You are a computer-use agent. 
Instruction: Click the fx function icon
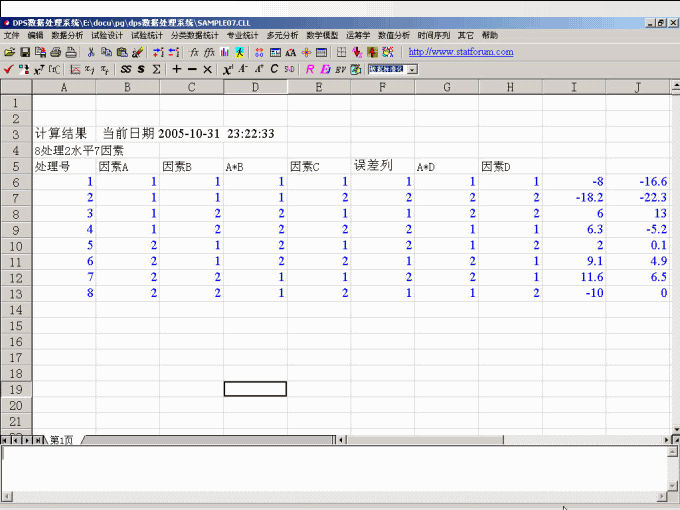point(194,52)
